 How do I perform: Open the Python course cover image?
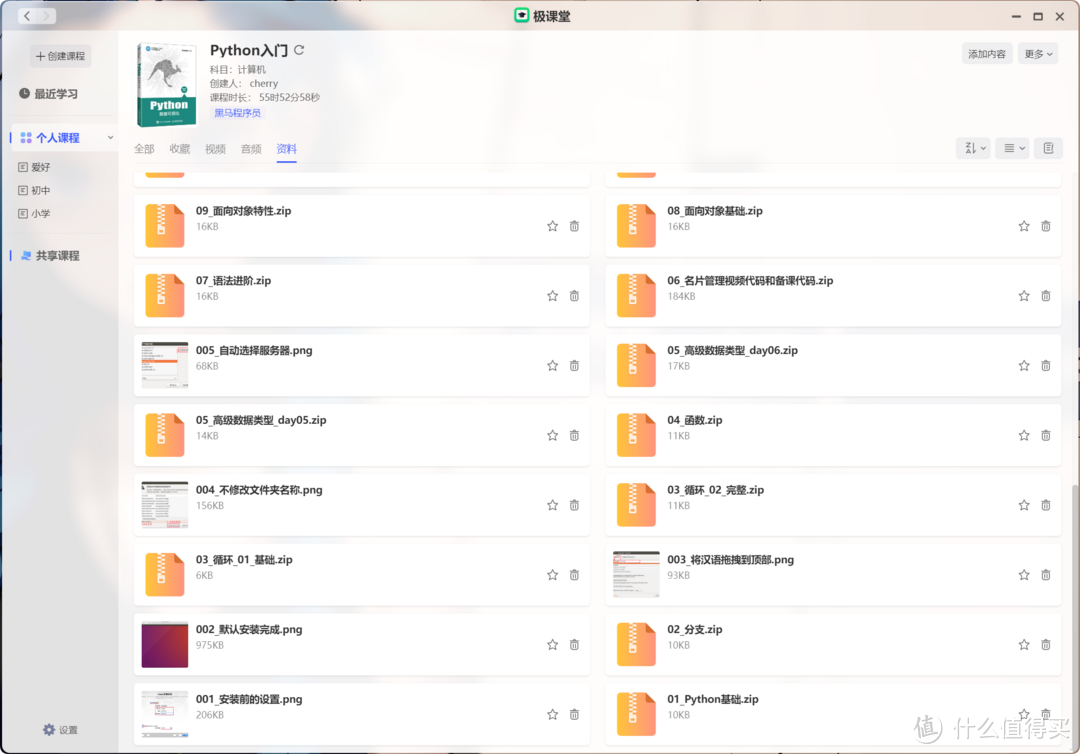pos(166,85)
